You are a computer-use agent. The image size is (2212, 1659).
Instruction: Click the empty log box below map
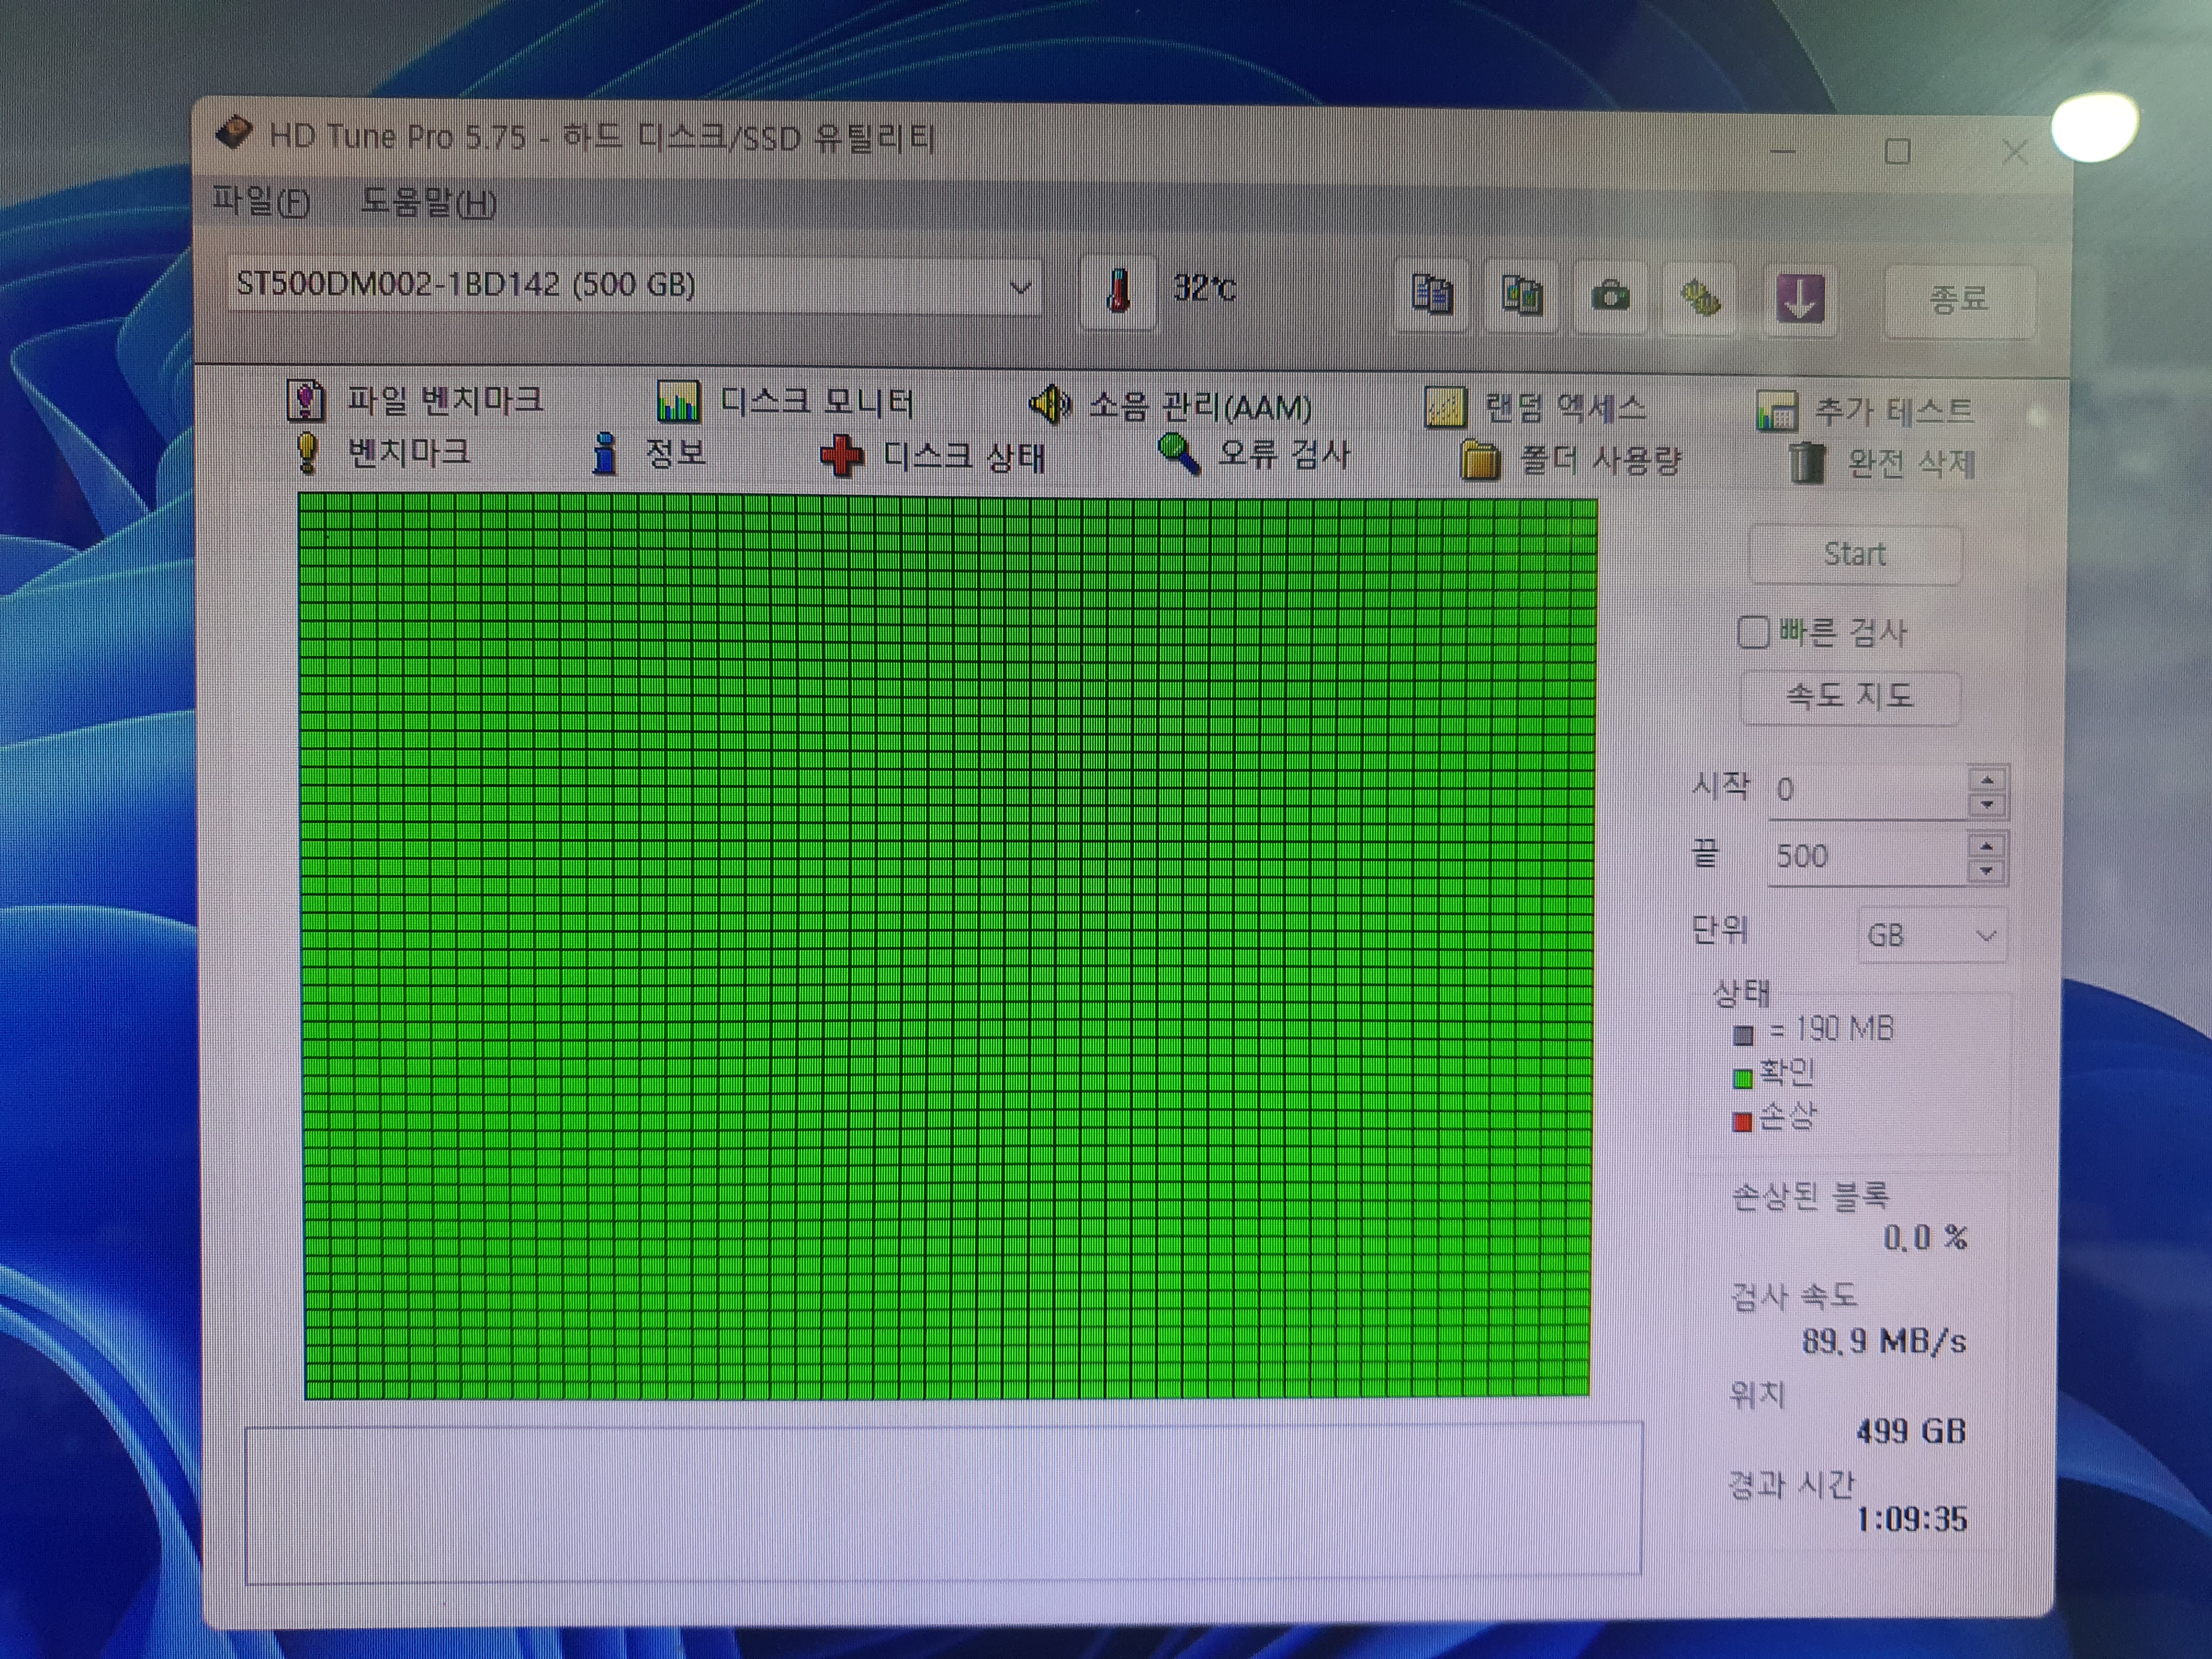[943, 1502]
